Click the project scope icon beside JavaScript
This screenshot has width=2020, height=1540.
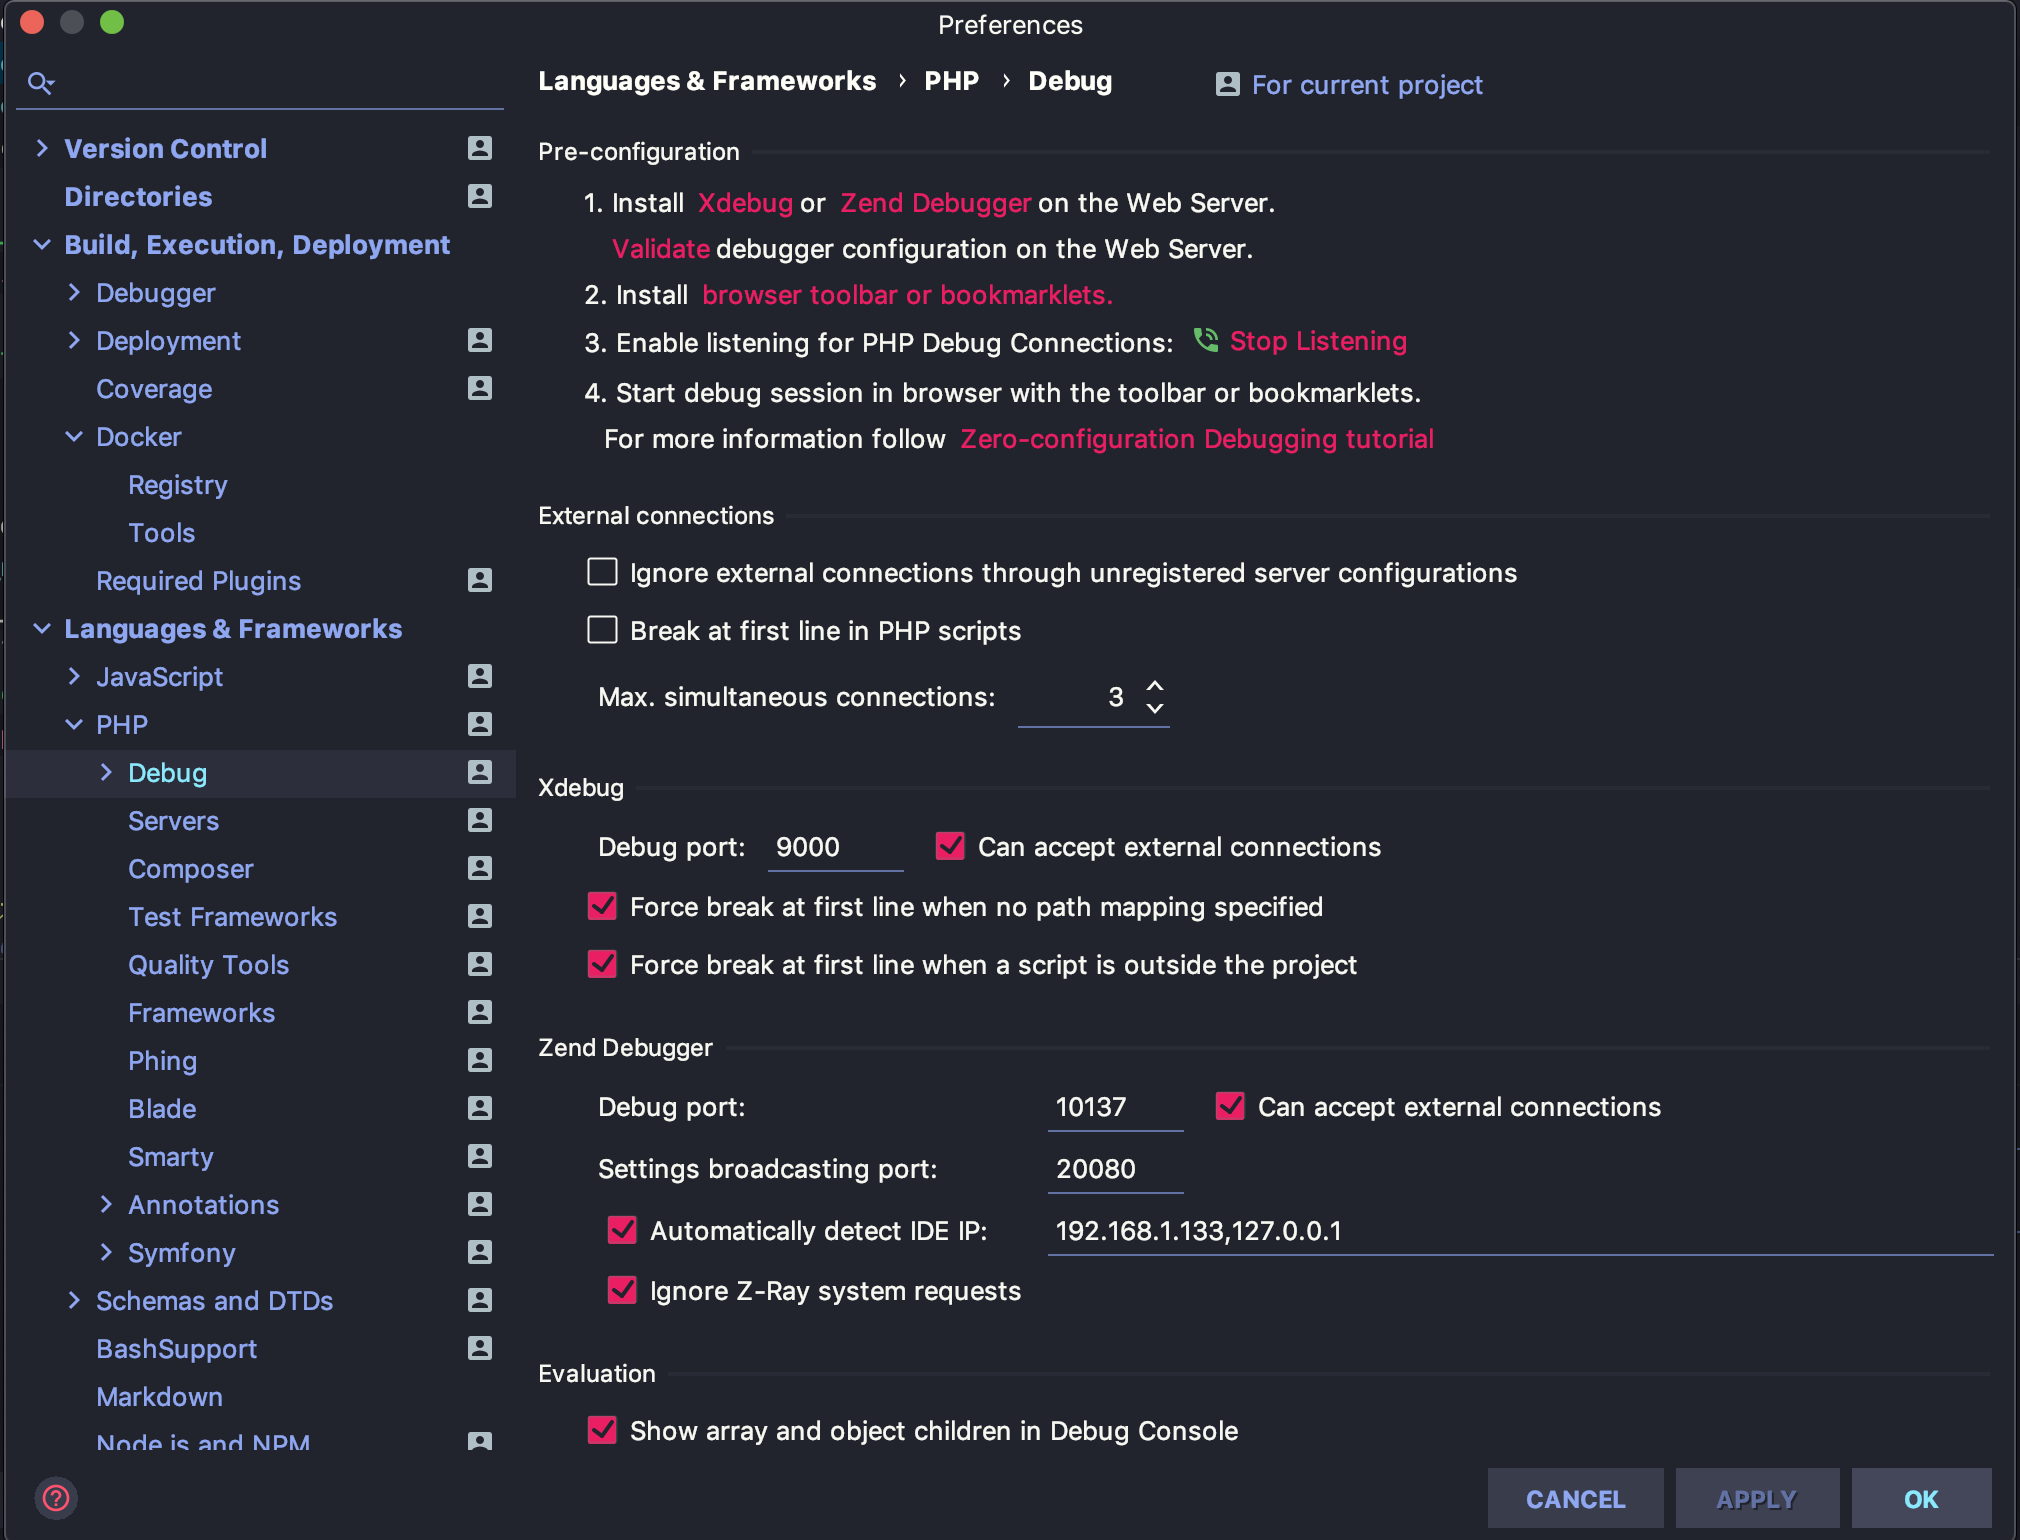(479, 676)
